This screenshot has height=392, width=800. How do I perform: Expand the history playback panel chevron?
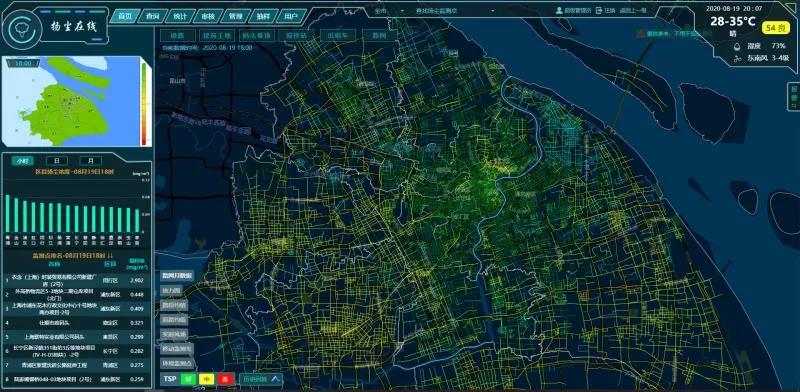276,379
